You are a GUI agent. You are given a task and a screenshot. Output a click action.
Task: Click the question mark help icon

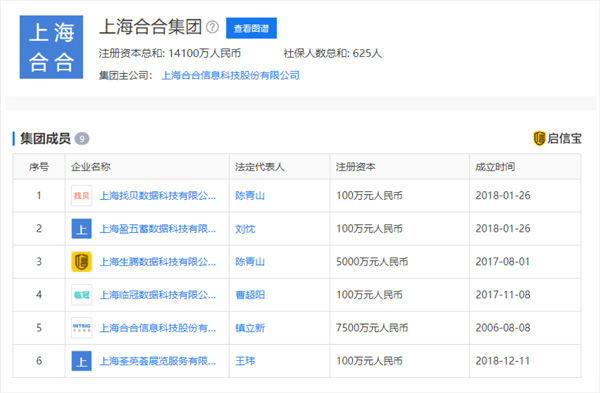click(x=212, y=27)
